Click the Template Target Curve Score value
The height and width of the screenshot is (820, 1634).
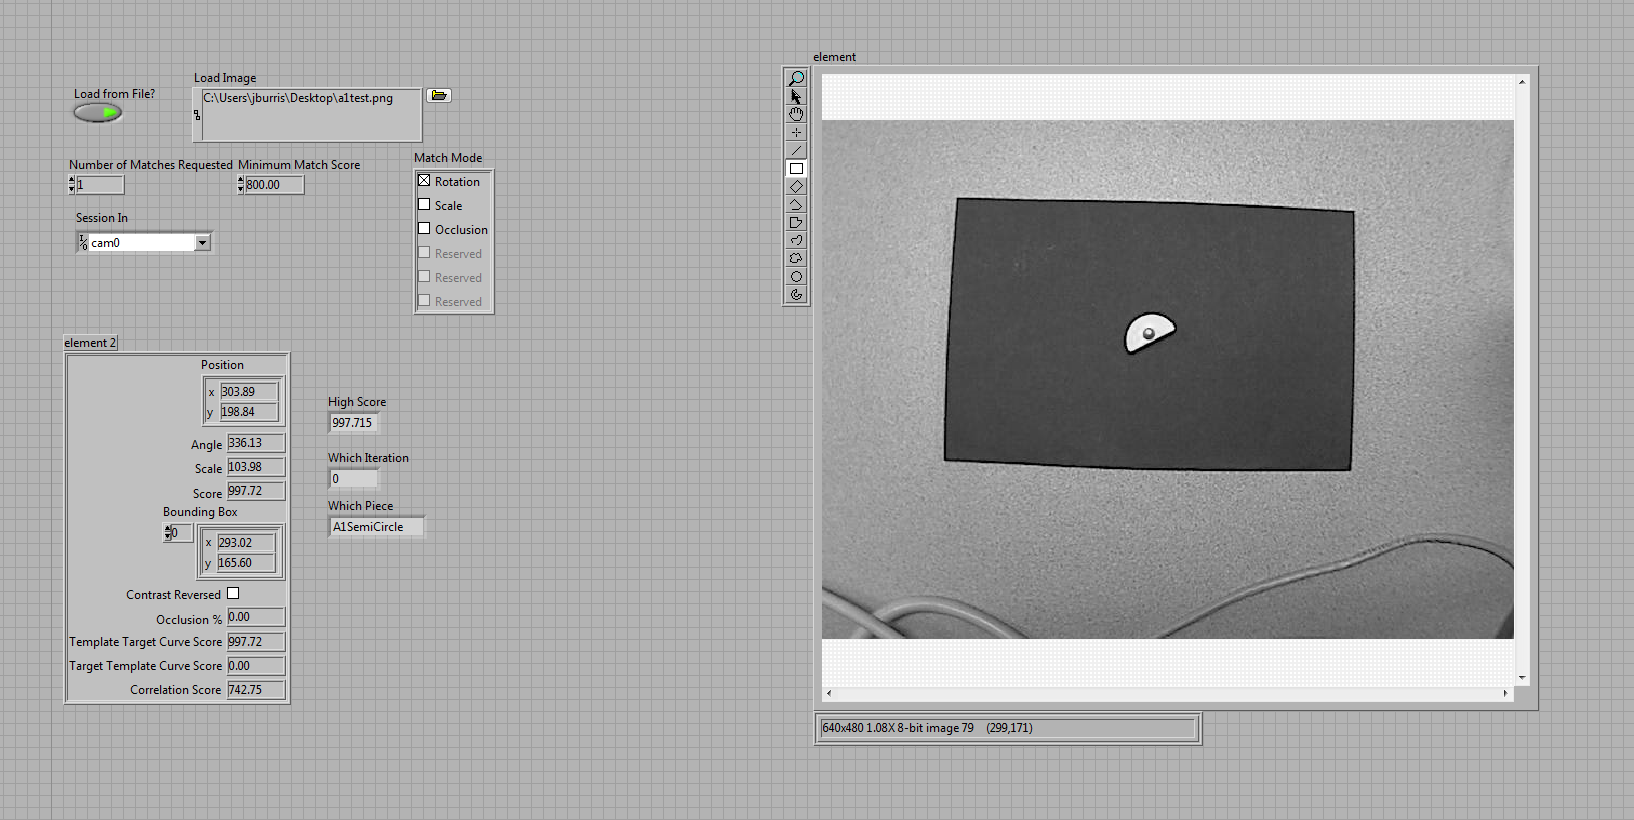[256, 642]
